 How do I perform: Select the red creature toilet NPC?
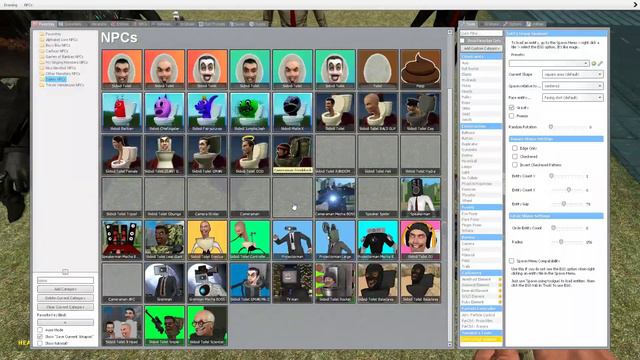122,111
